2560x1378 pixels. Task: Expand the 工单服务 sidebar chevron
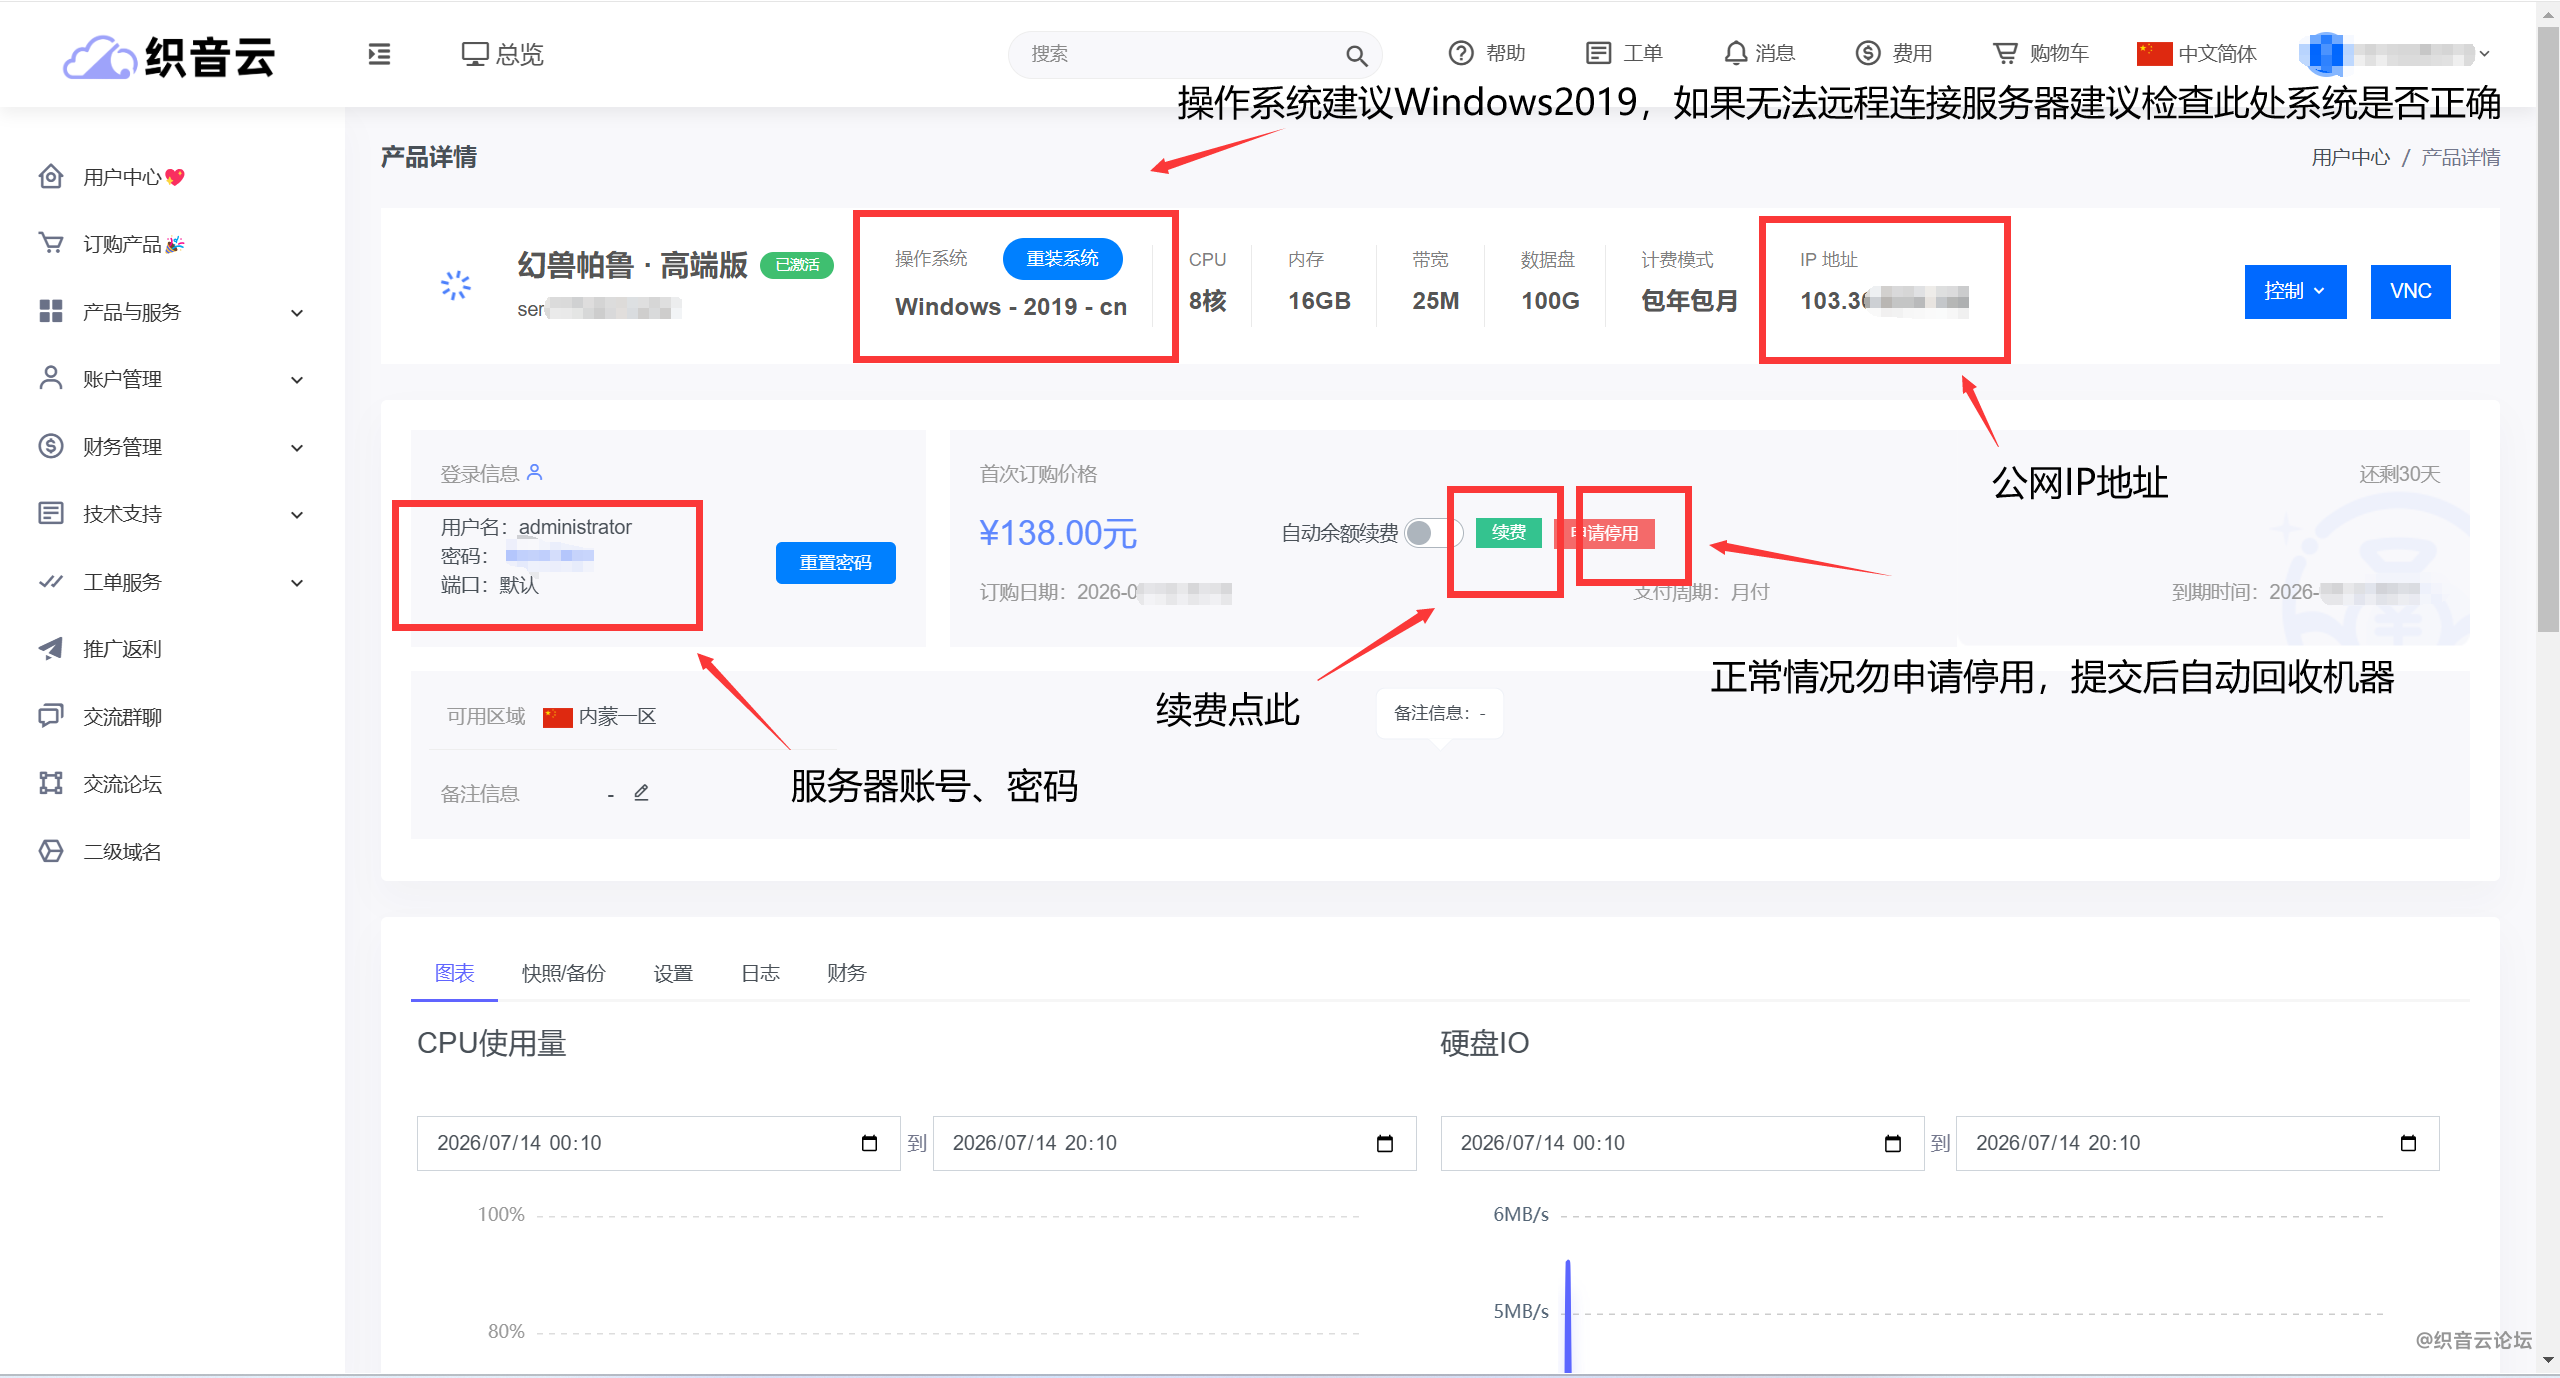coord(297,583)
